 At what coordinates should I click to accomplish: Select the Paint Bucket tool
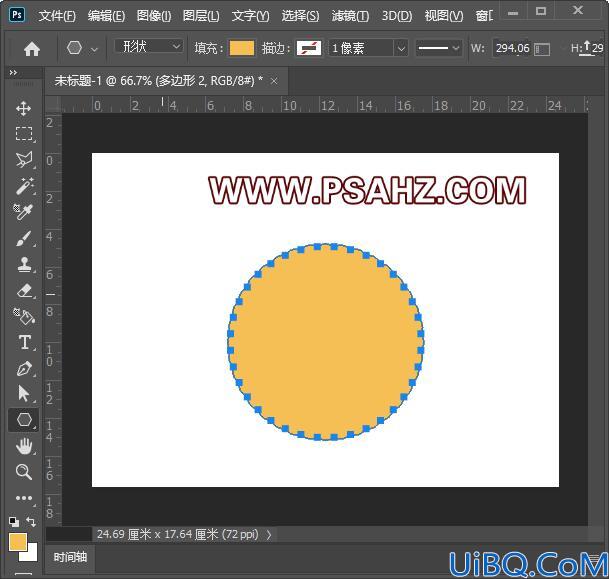pos(24,316)
